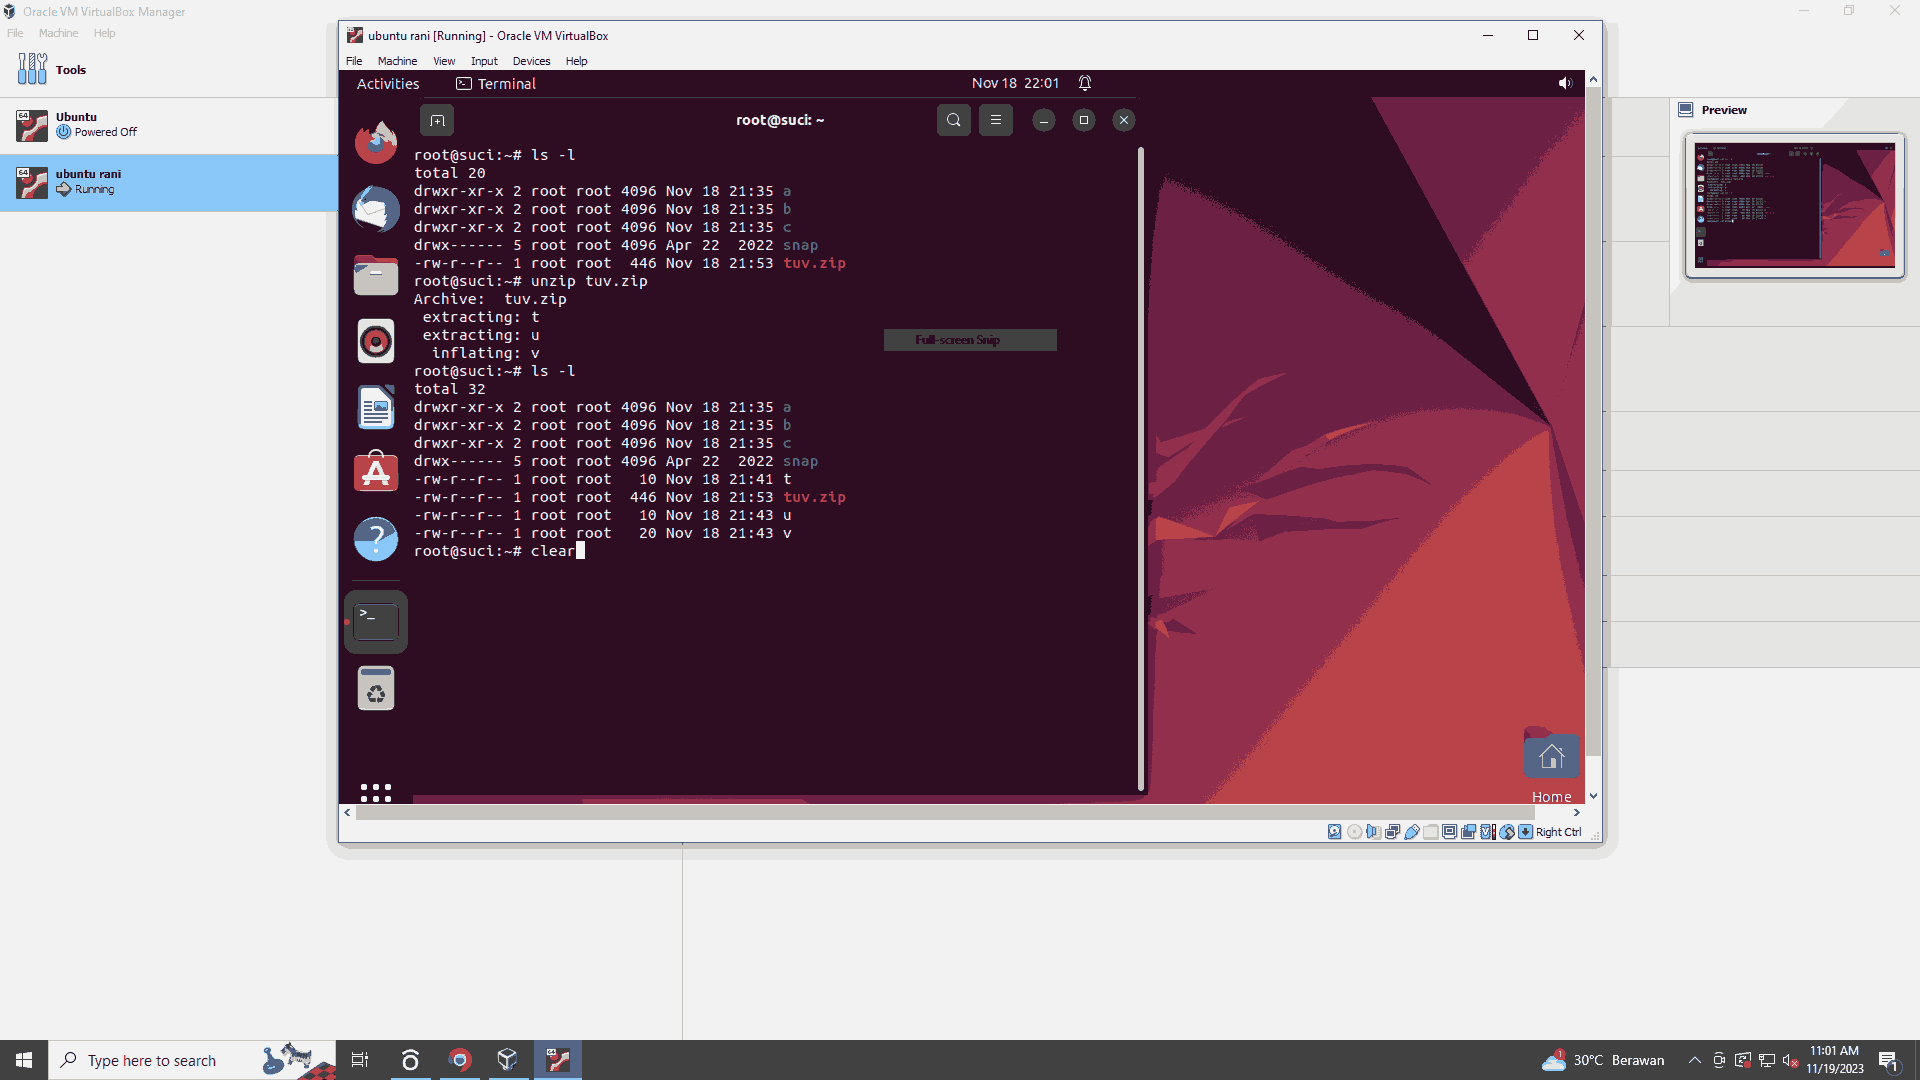The height and width of the screenshot is (1080, 1920).
Task: Open VirtualBox VM taskbar button
Action: (x=558, y=1060)
